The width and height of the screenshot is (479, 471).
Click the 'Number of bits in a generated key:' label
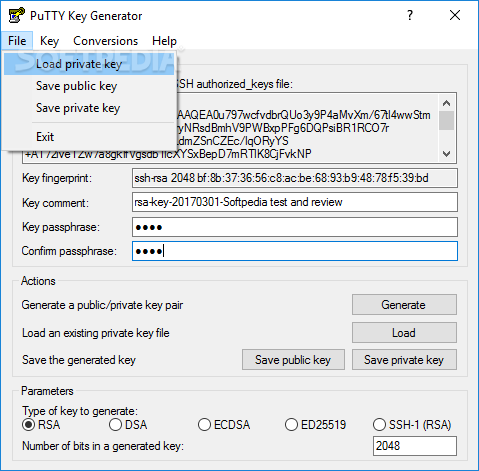pos(103,446)
